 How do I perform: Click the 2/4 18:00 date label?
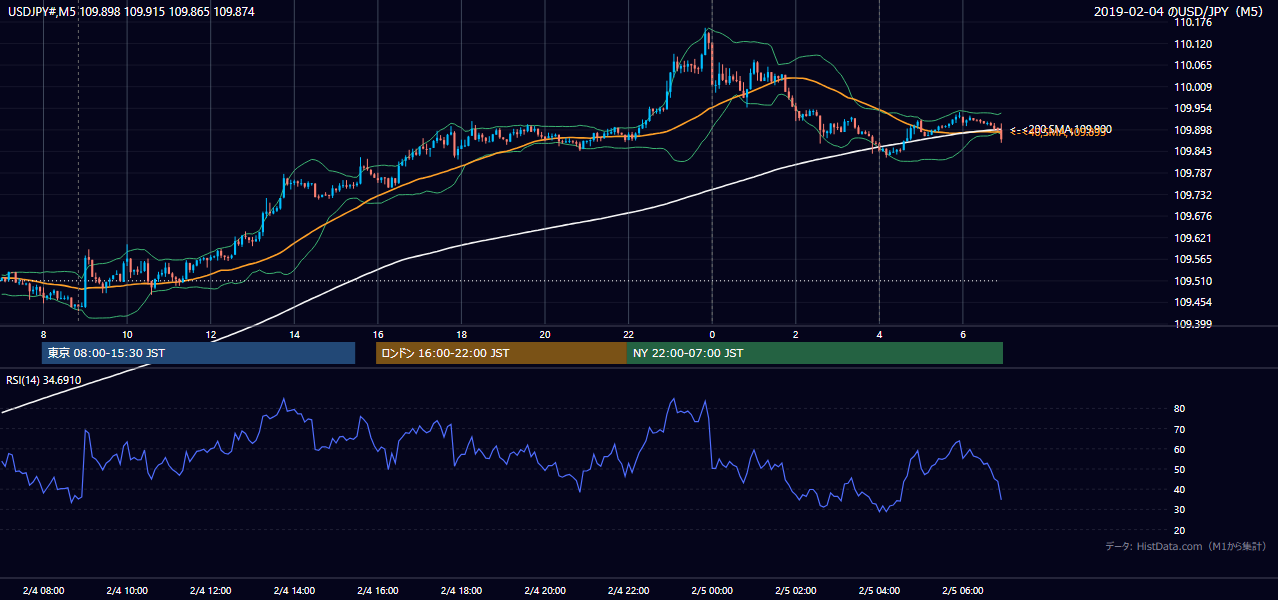(461, 590)
